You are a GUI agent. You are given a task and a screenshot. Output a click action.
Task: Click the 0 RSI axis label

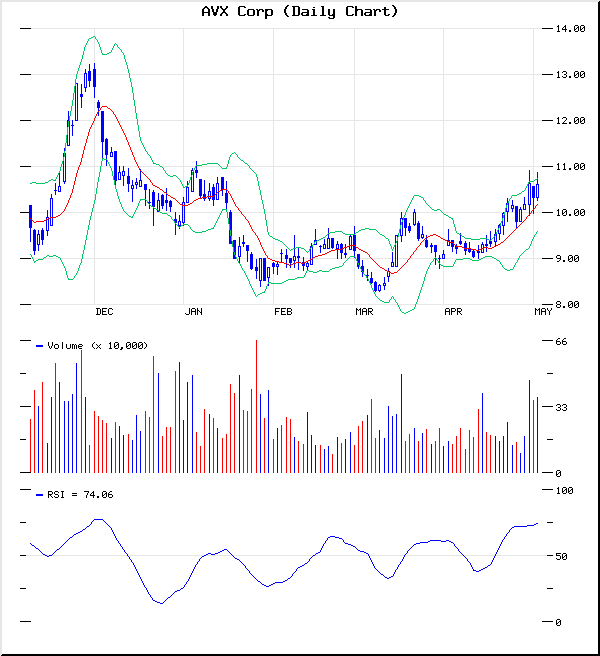(558, 622)
